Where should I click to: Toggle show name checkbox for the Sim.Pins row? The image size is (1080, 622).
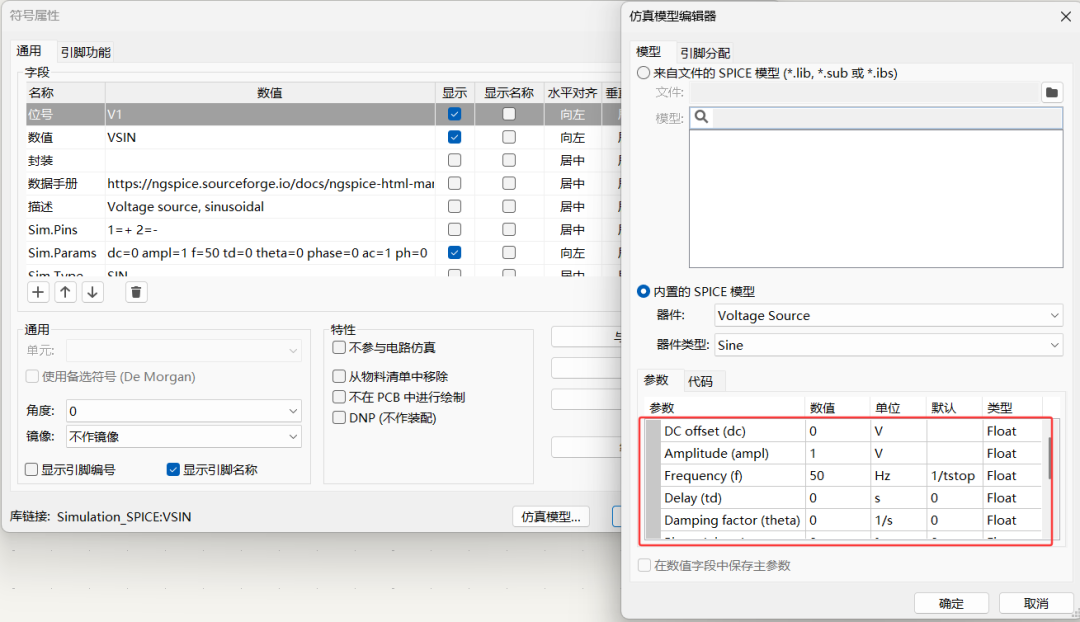pyautogui.click(x=509, y=229)
